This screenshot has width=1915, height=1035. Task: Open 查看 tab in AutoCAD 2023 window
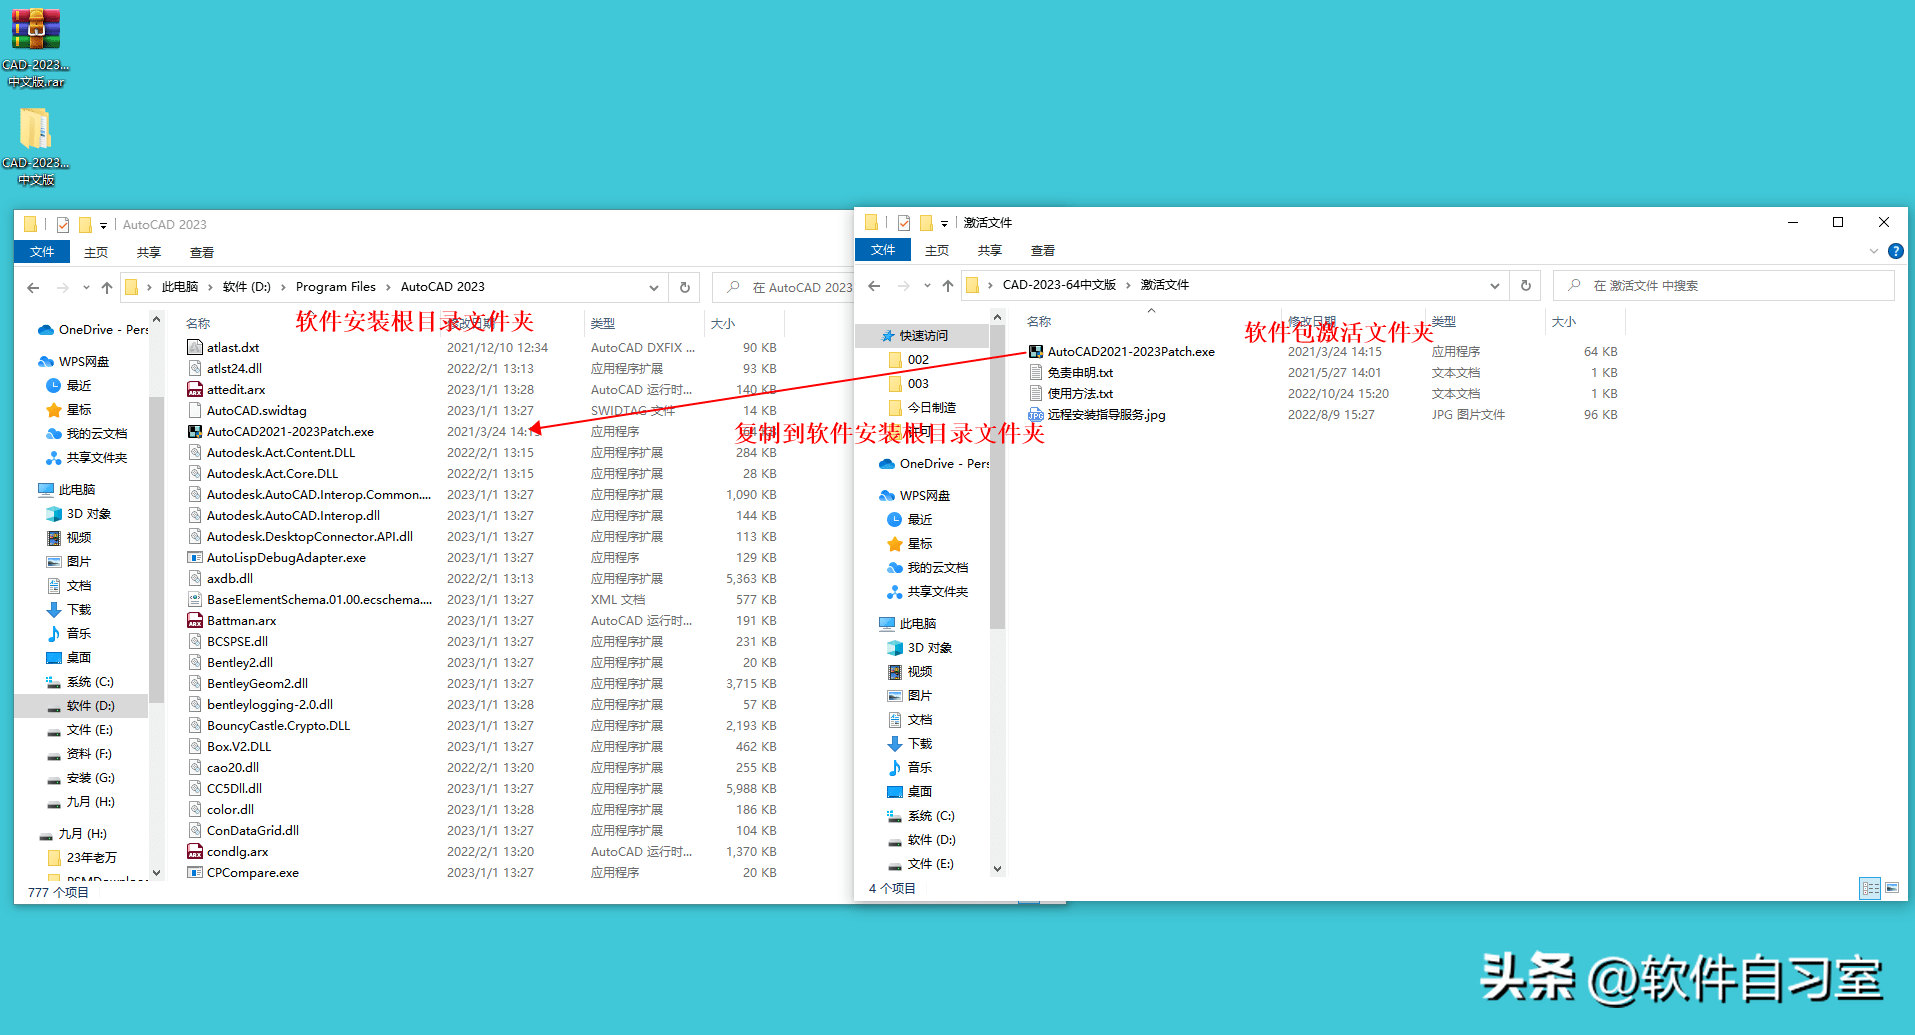click(202, 252)
